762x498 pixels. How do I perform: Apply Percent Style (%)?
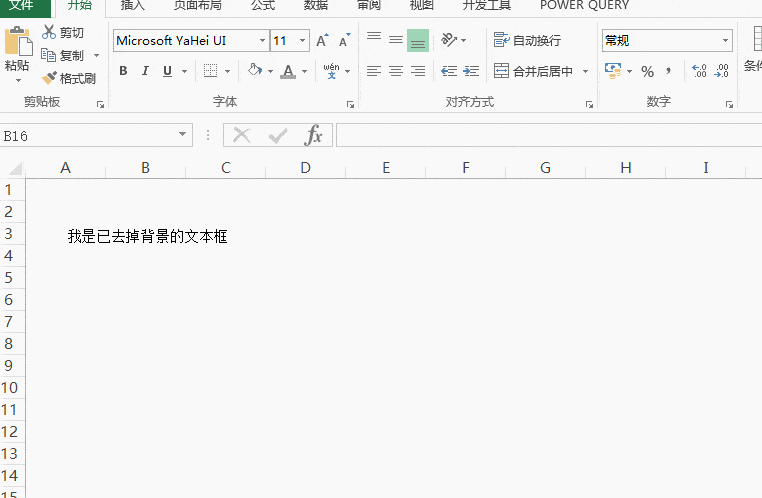[x=647, y=71]
